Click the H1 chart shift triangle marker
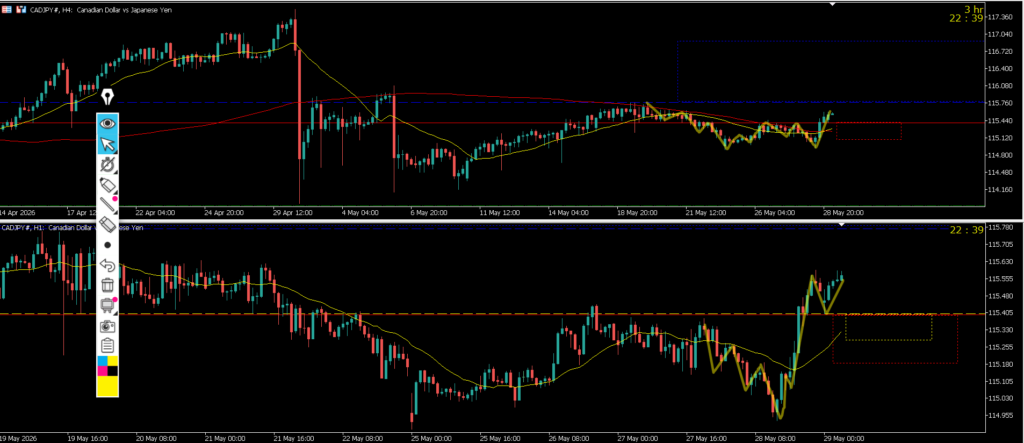The image size is (1024, 443). (842, 225)
